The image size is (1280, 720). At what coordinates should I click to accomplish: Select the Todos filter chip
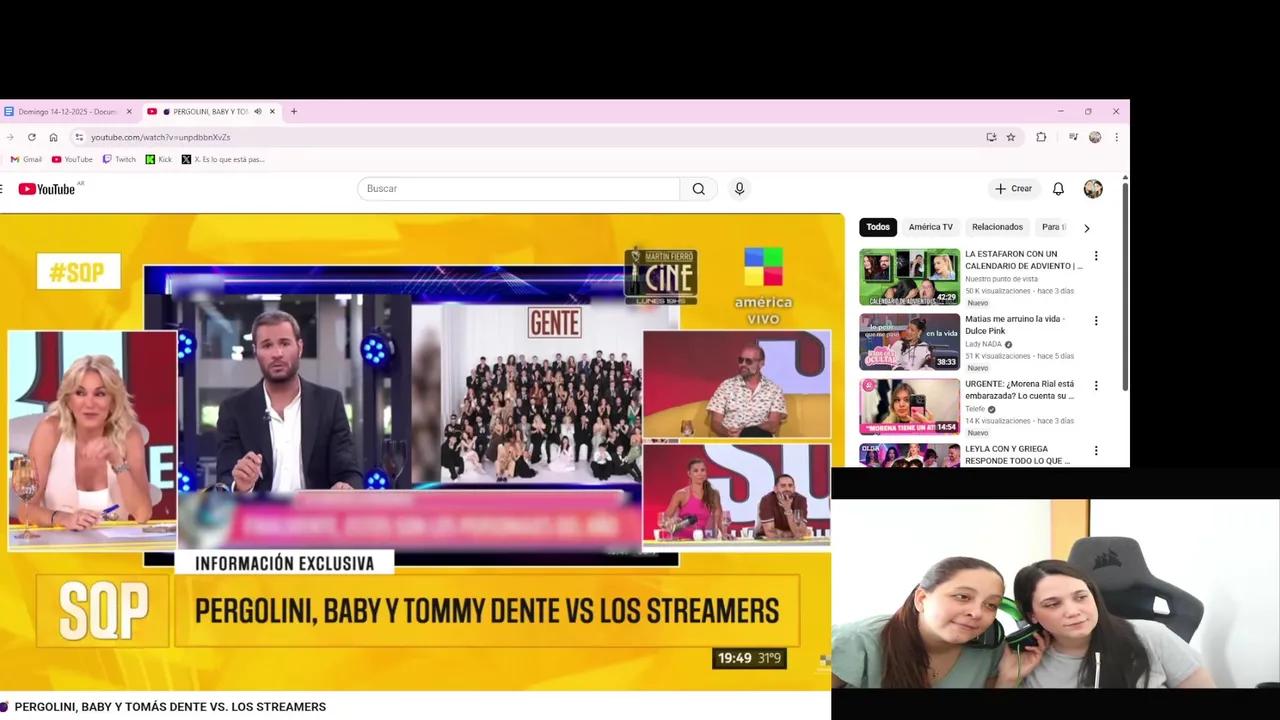pos(878,227)
